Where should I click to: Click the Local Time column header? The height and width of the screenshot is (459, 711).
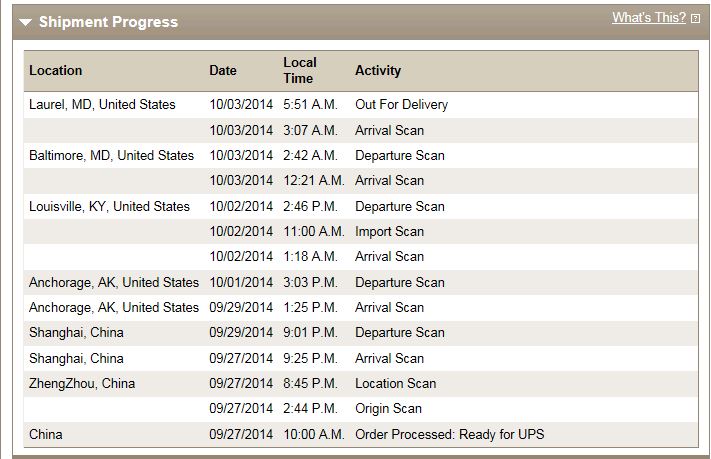point(300,70)
